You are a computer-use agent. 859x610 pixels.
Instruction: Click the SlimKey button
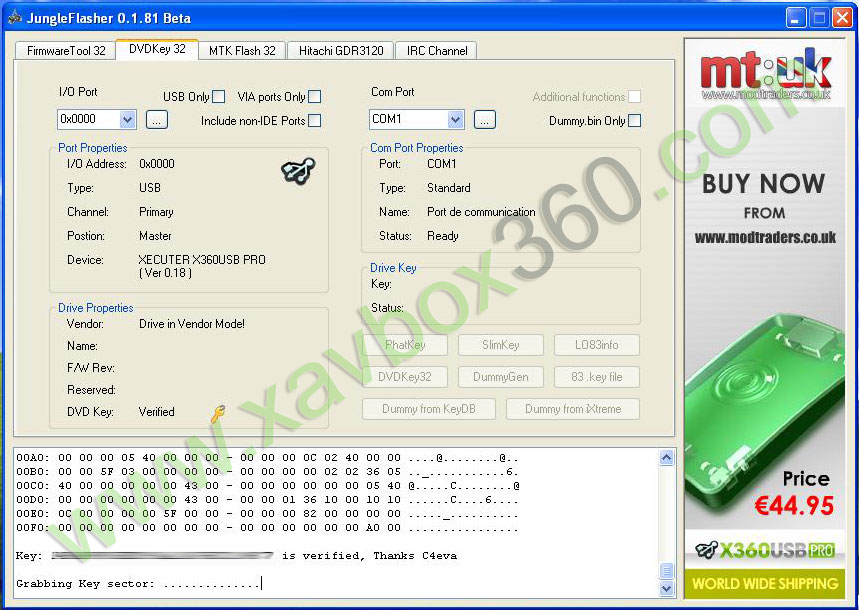[x=501, y=345]
